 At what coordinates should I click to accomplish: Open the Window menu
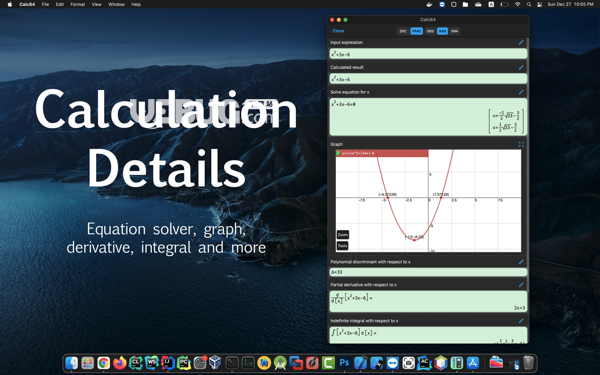(116, 4)
